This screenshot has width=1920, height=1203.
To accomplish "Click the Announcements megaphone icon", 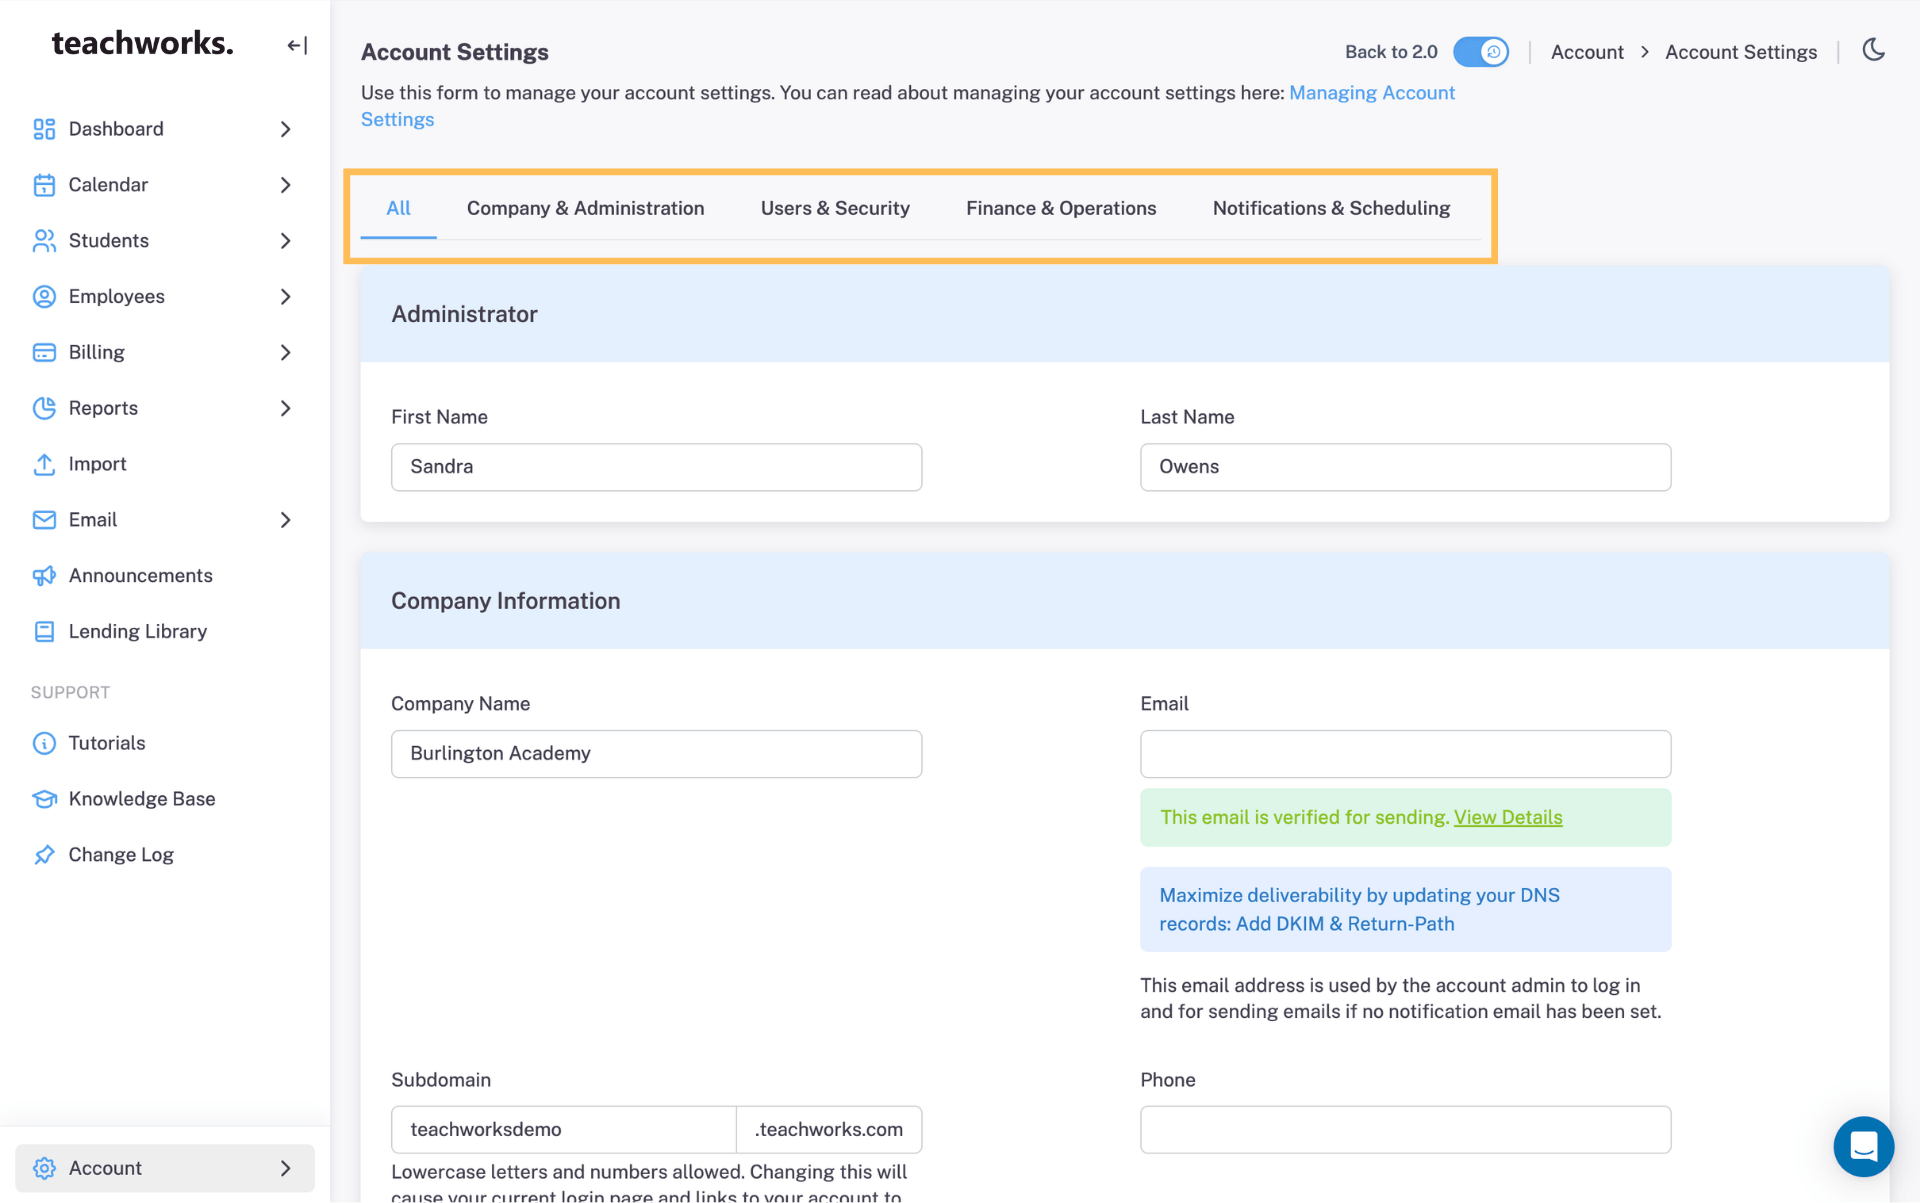I will point(44,576).
